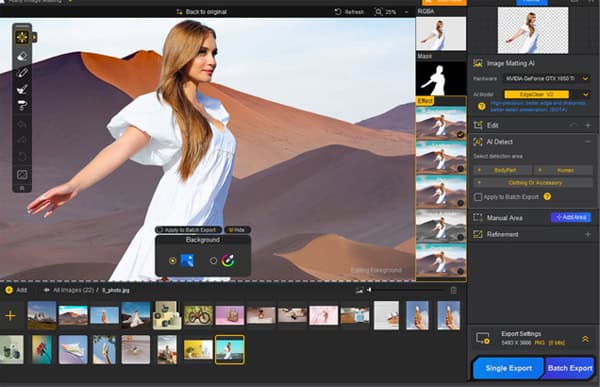Select the Mask preview thumbnail
Screen dimensions: 600x387
pyautogui.click(x=441, y=78)
